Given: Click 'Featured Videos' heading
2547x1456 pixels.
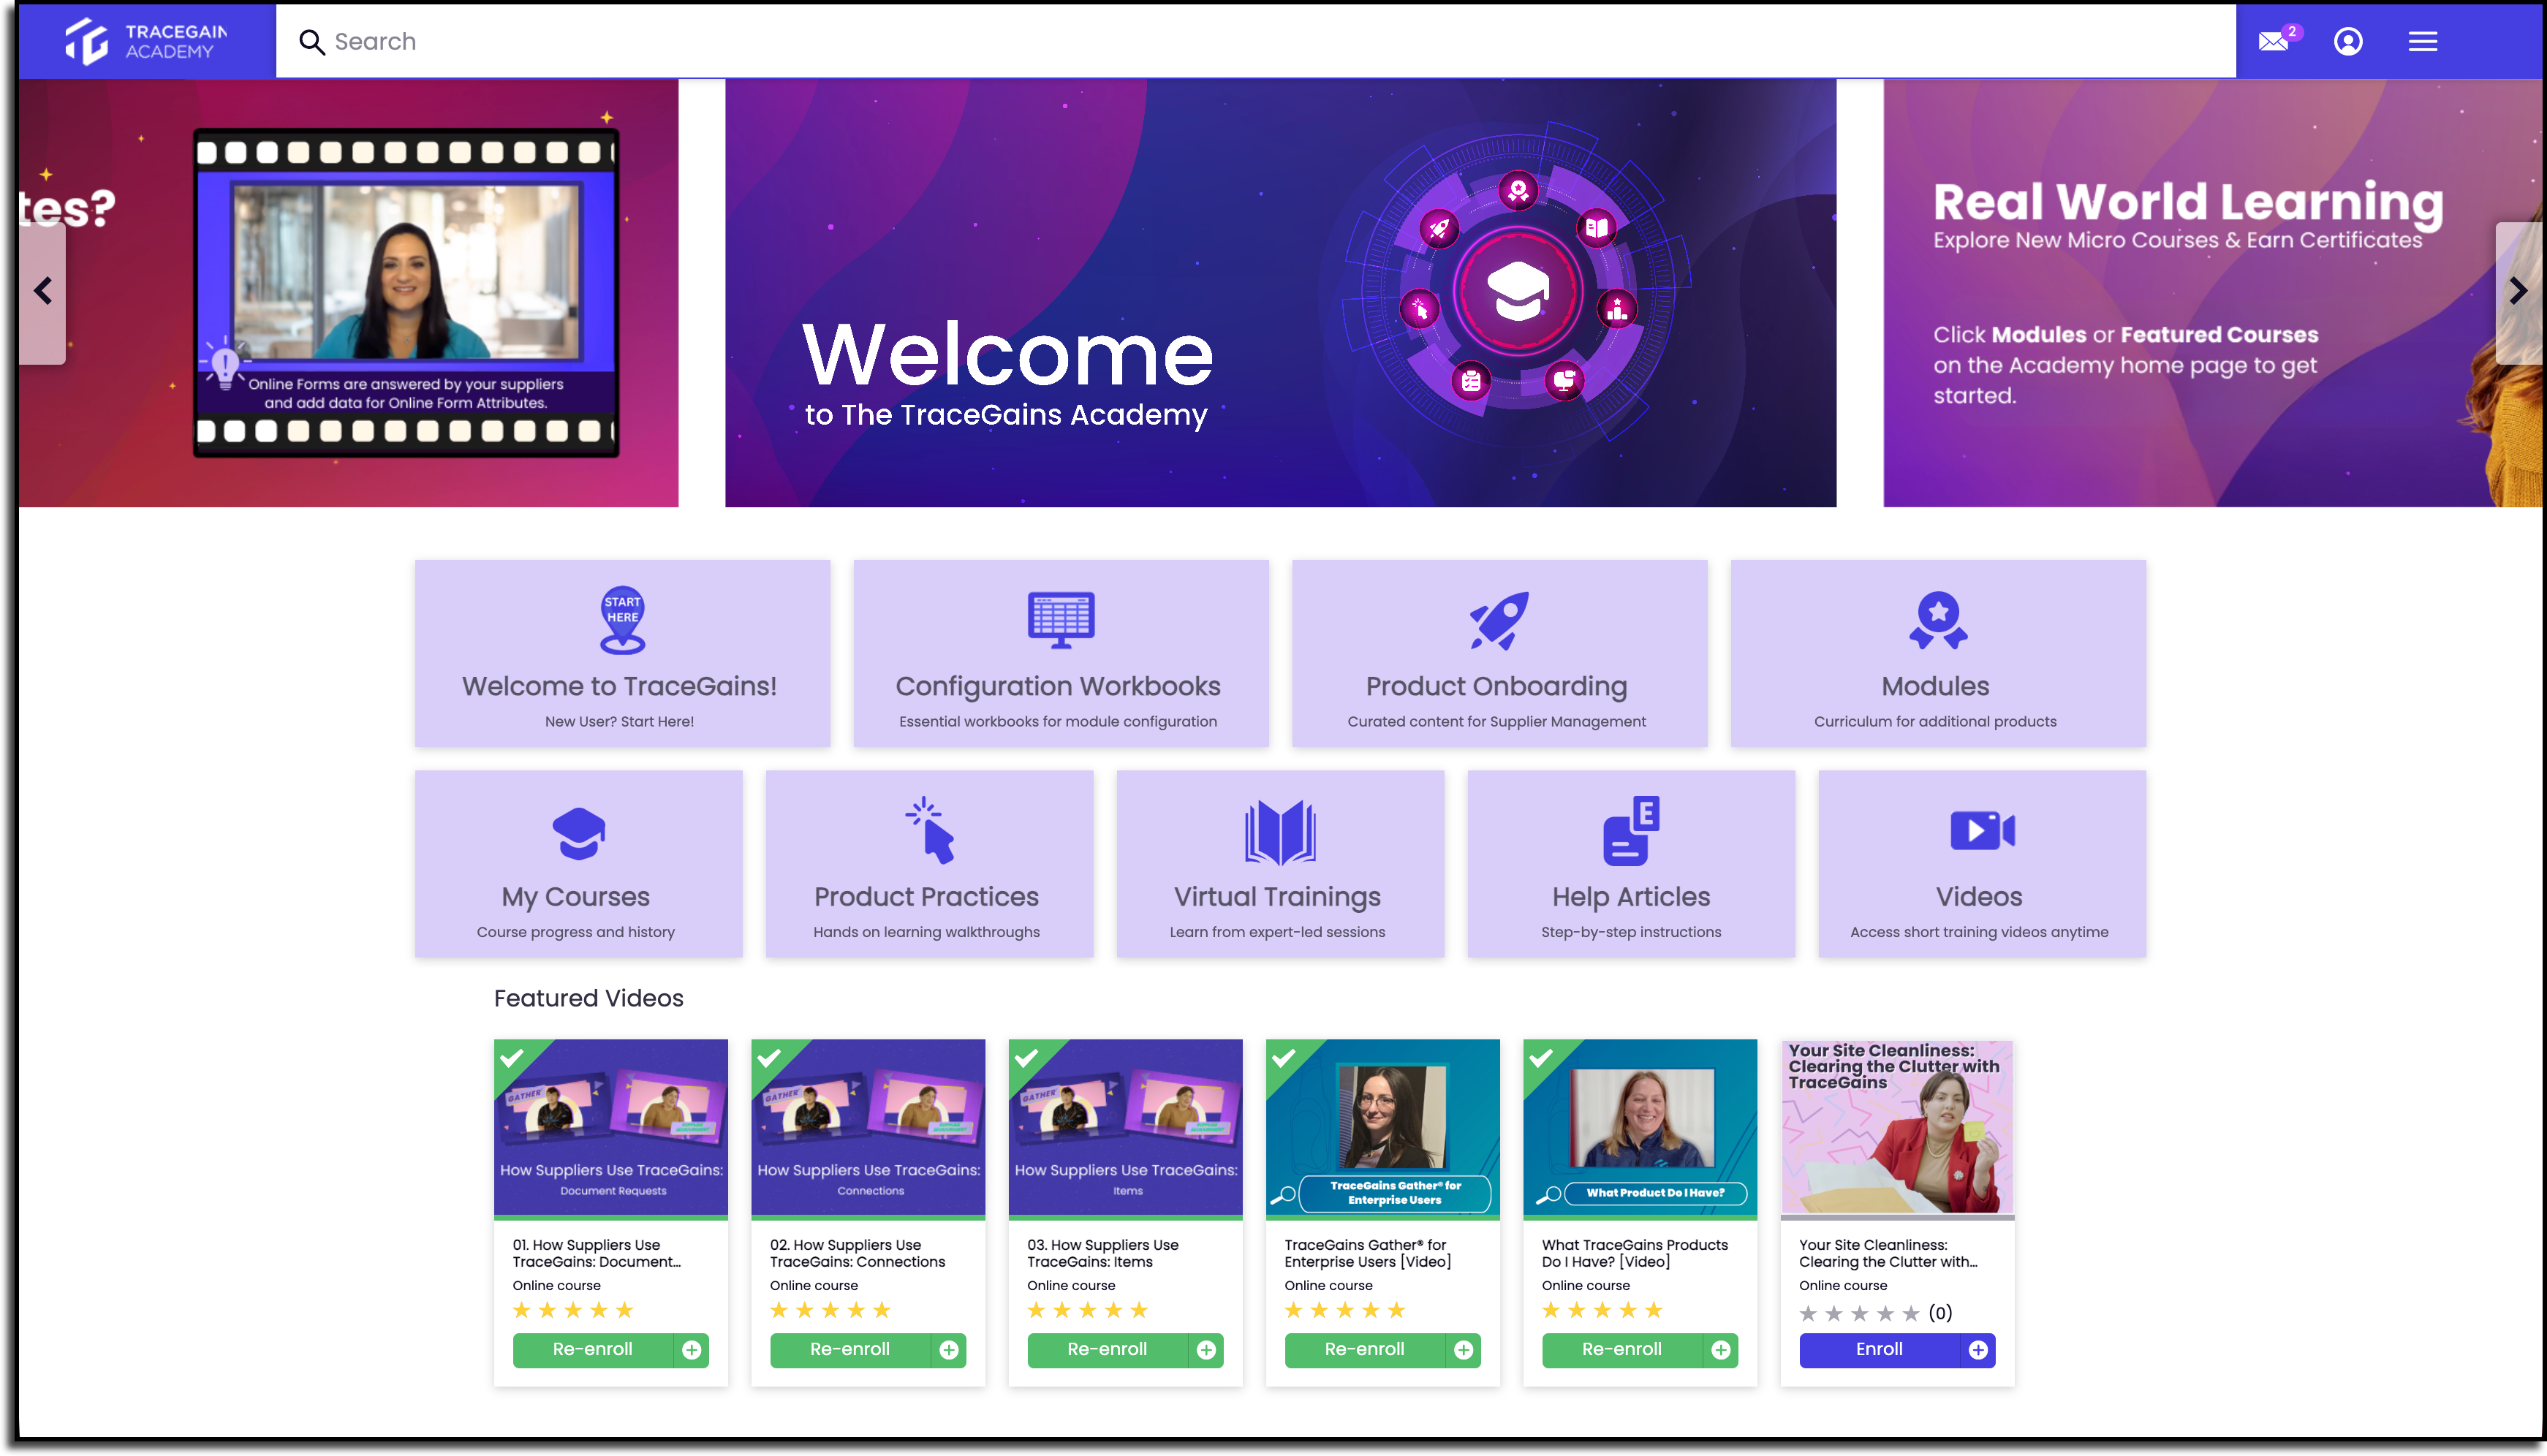Looking at the screenshot, I should pyautogui.click(x=589, y=998).
